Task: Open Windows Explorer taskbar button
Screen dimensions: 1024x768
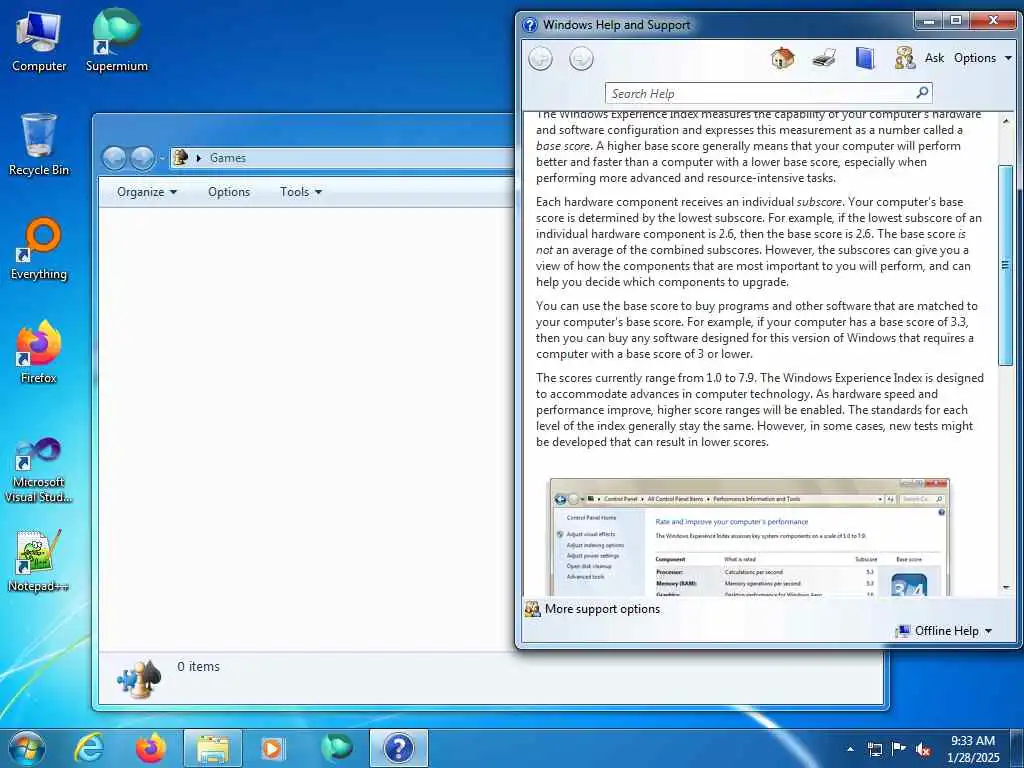Action: pyautogui.click(x=212, y=748)
